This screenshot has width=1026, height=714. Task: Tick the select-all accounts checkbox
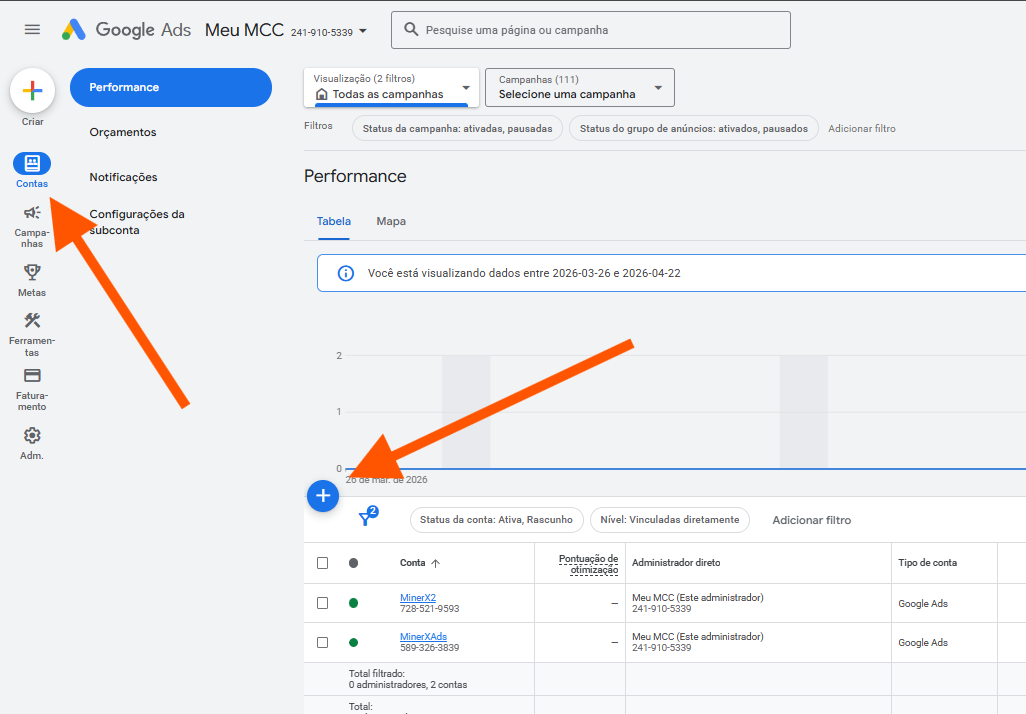(323, 563)
